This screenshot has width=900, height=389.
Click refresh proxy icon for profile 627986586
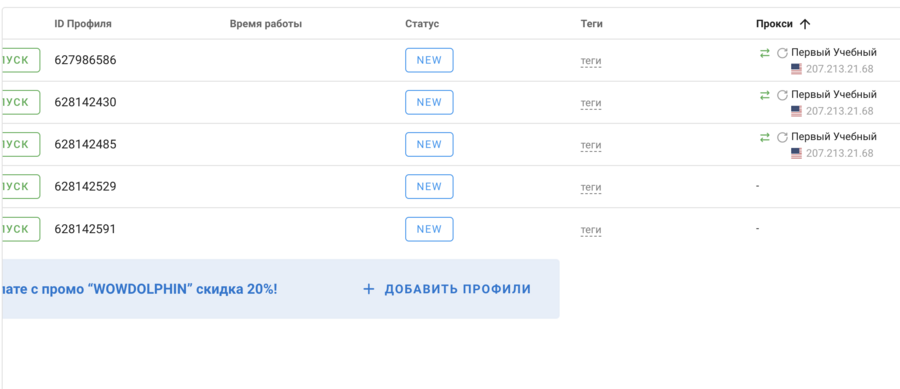point(782,53)
